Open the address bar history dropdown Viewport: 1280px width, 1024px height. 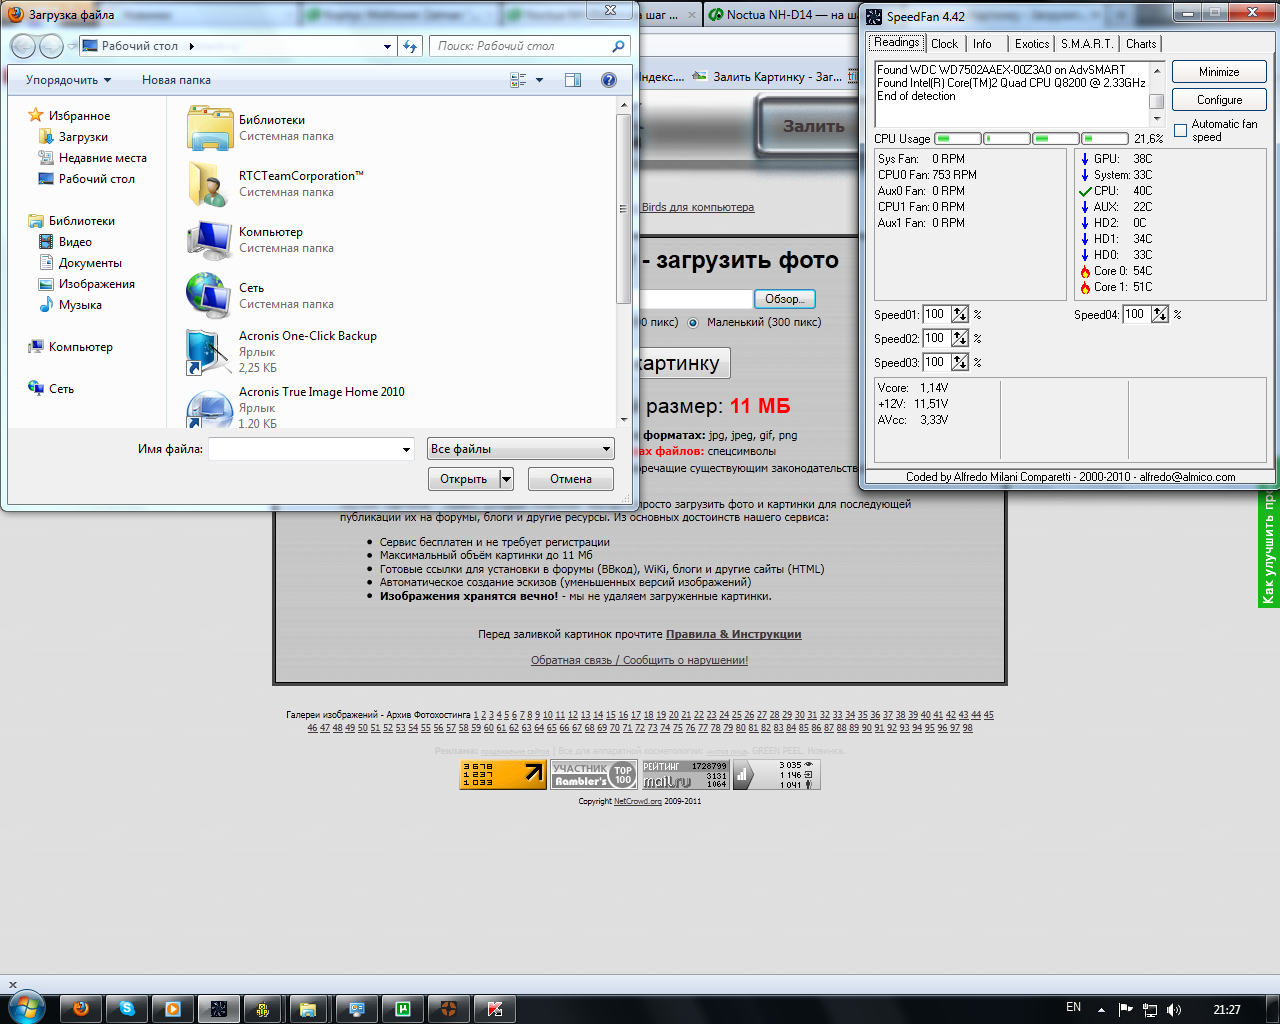[388, 46]
